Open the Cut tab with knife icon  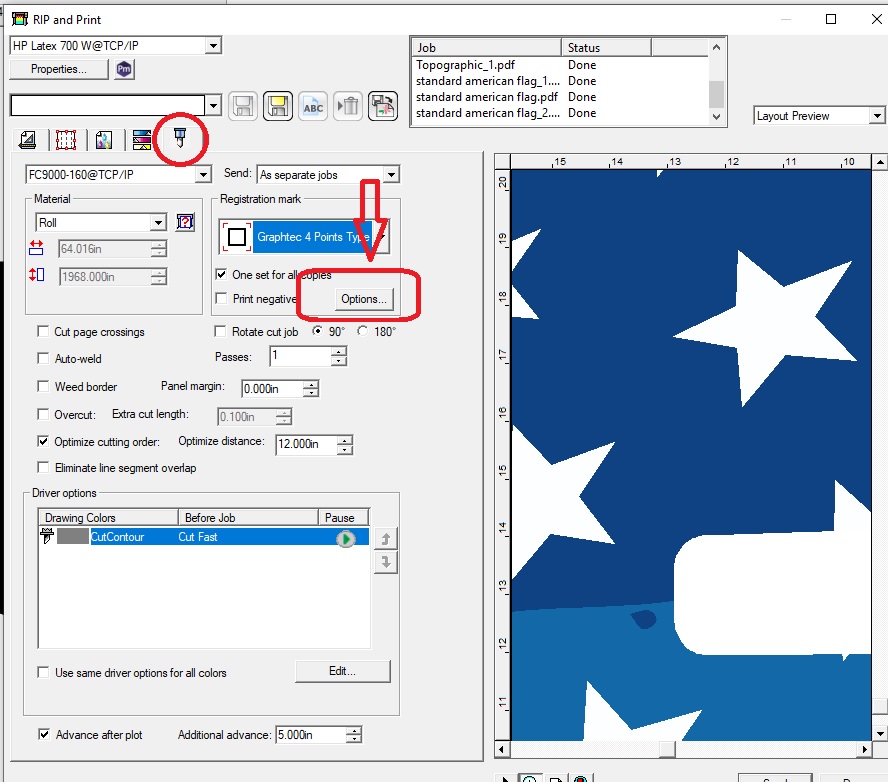(x=180, y=138)
